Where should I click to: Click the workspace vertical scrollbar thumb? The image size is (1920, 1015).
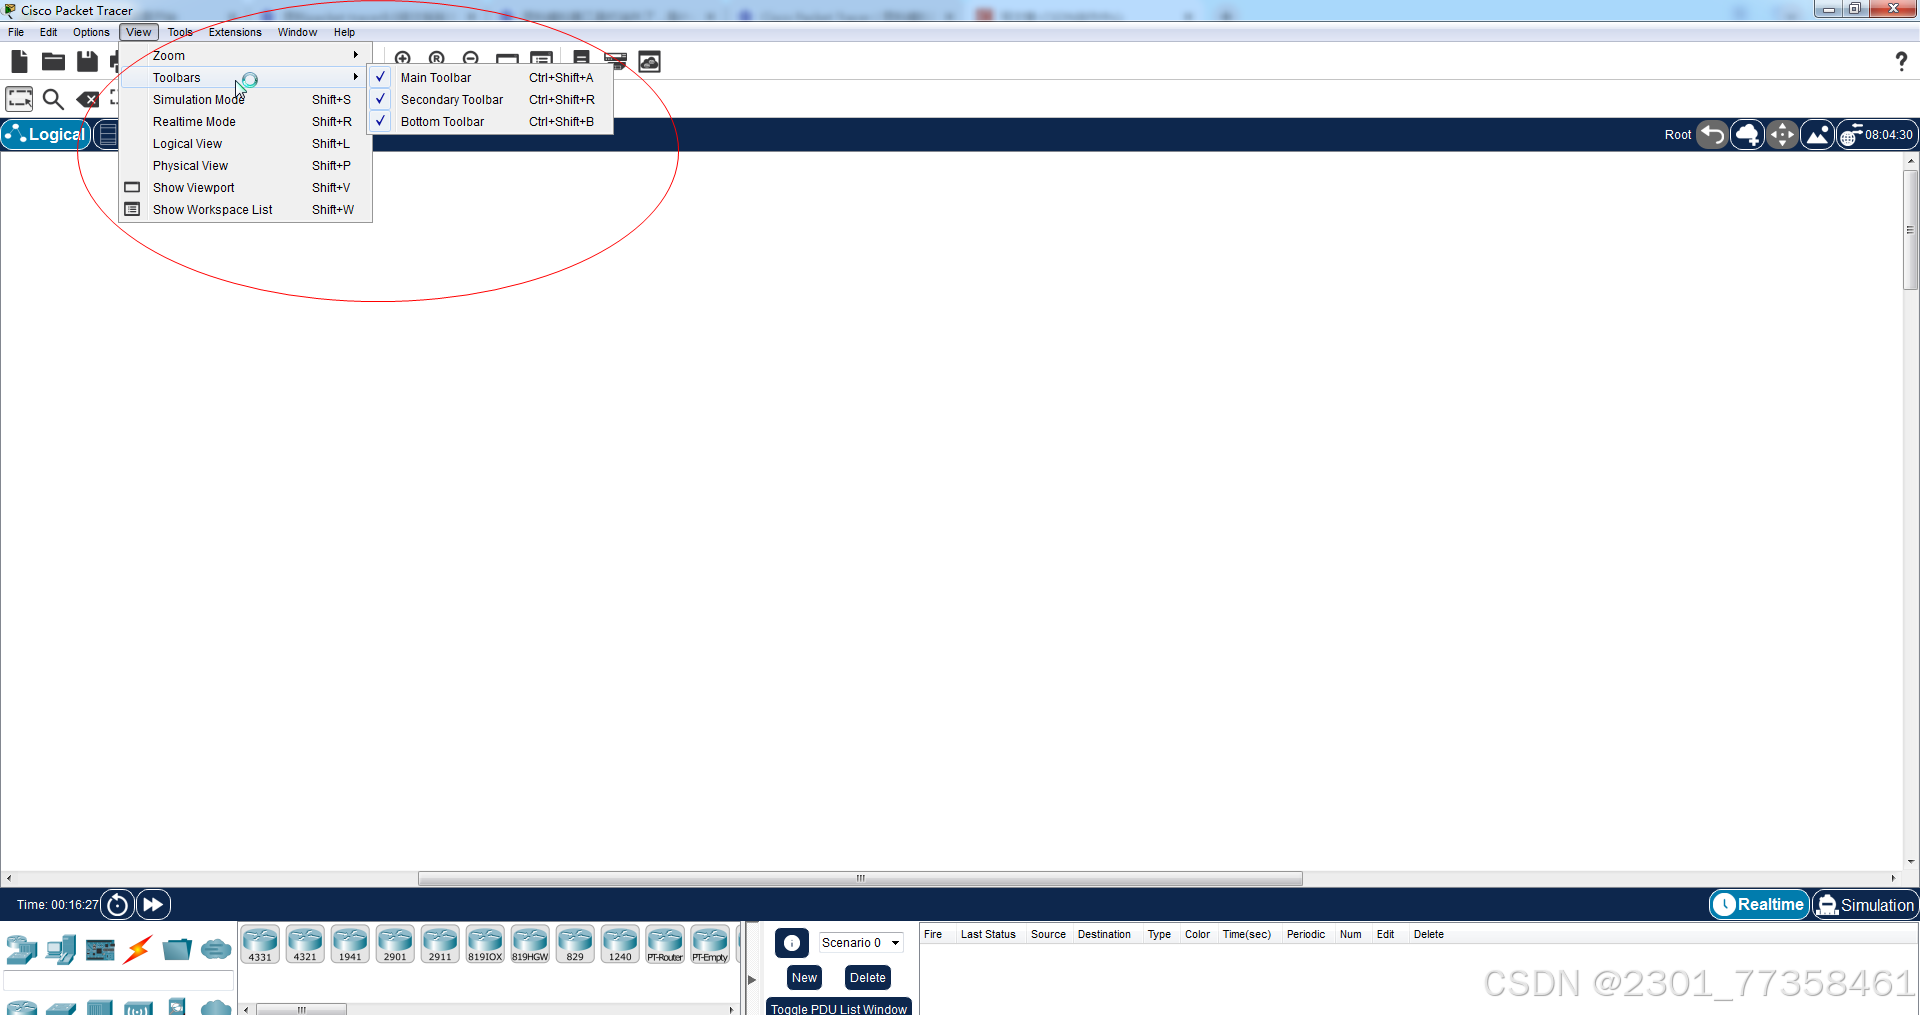[1910, 230]
